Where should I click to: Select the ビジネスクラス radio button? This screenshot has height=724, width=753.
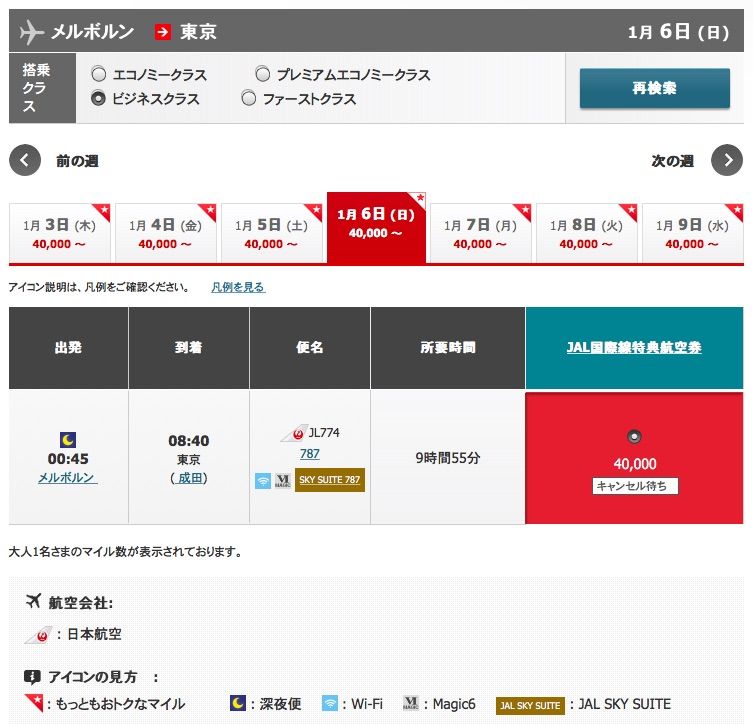pos(98,98)
